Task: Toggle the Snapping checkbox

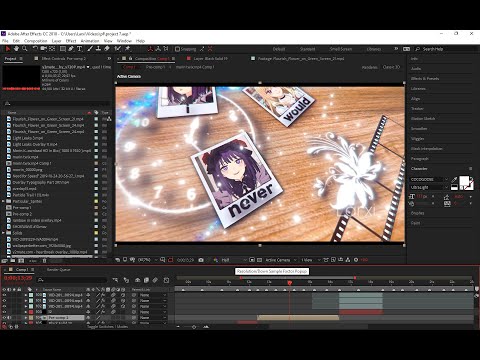Action: pyautogui.click(x=177, y=49)
